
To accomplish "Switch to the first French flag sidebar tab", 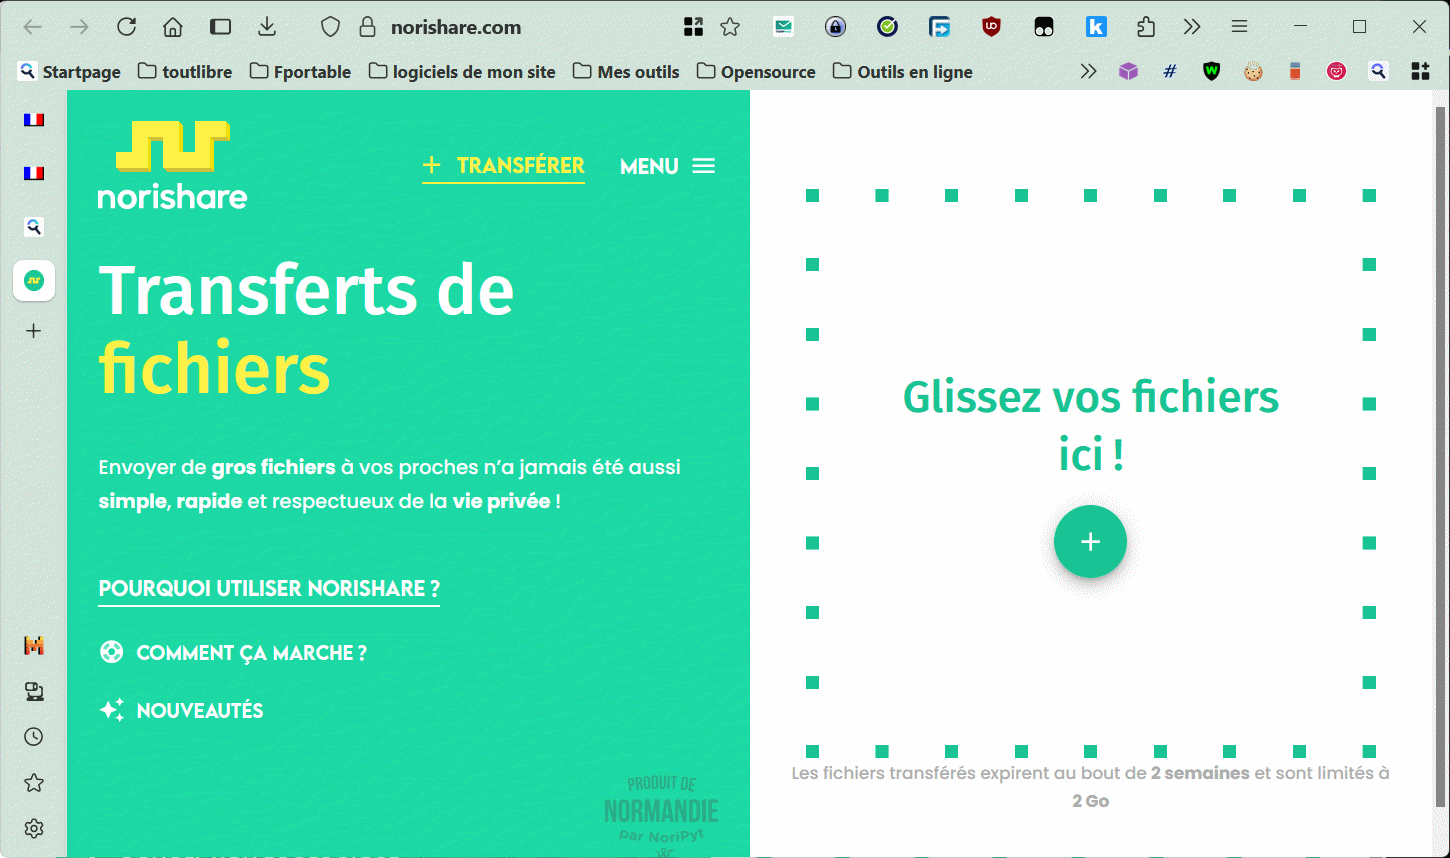I will 34,120.
